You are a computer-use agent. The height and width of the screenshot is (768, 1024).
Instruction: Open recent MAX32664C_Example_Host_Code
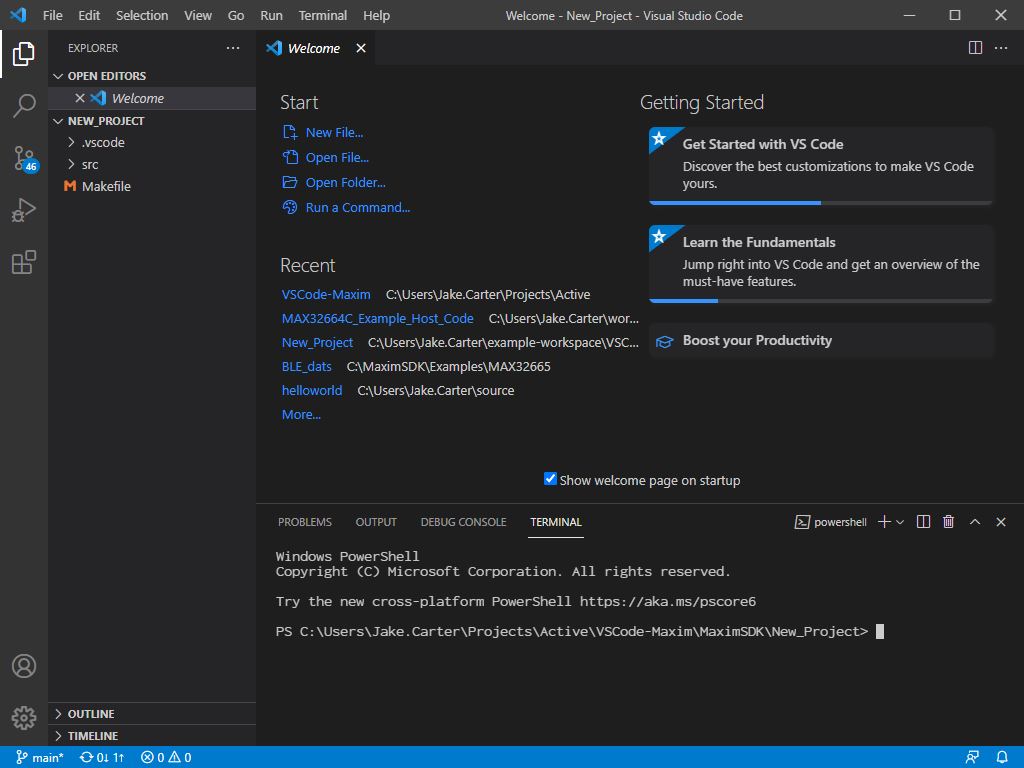[x=377, y=319]
